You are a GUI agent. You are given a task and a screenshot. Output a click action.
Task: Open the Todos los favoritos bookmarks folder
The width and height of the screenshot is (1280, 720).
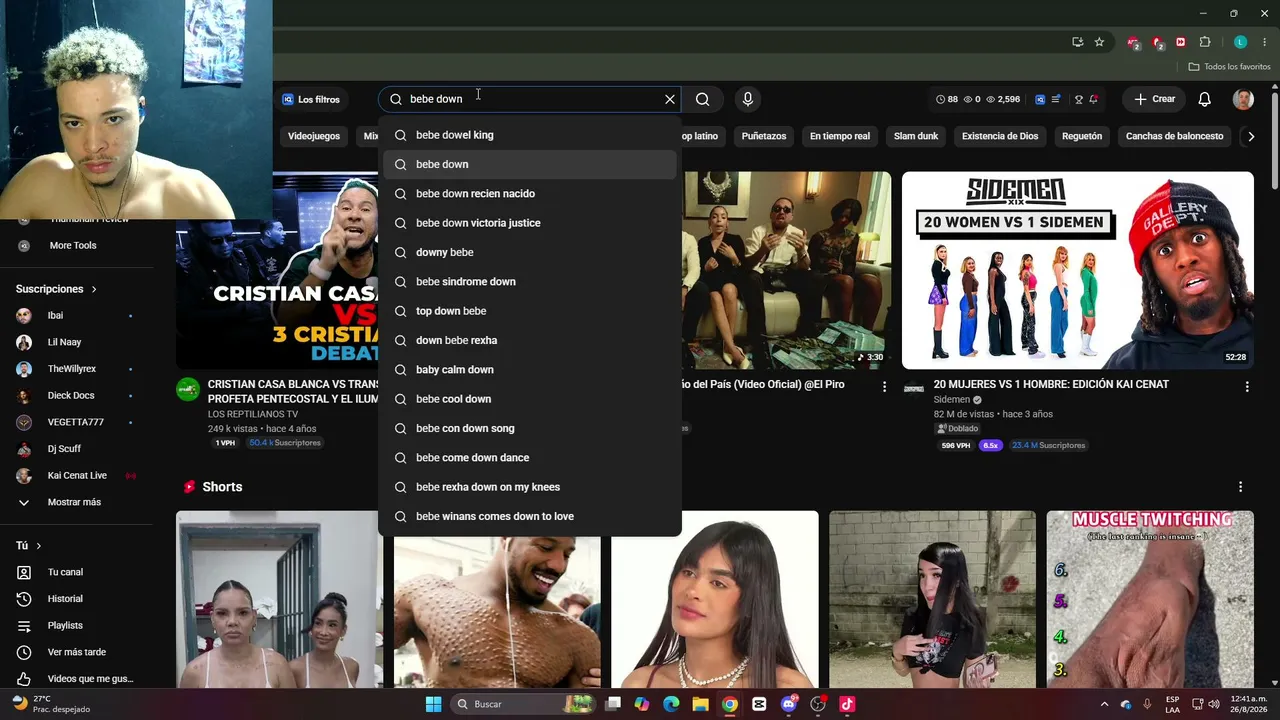coord(1229,67)
